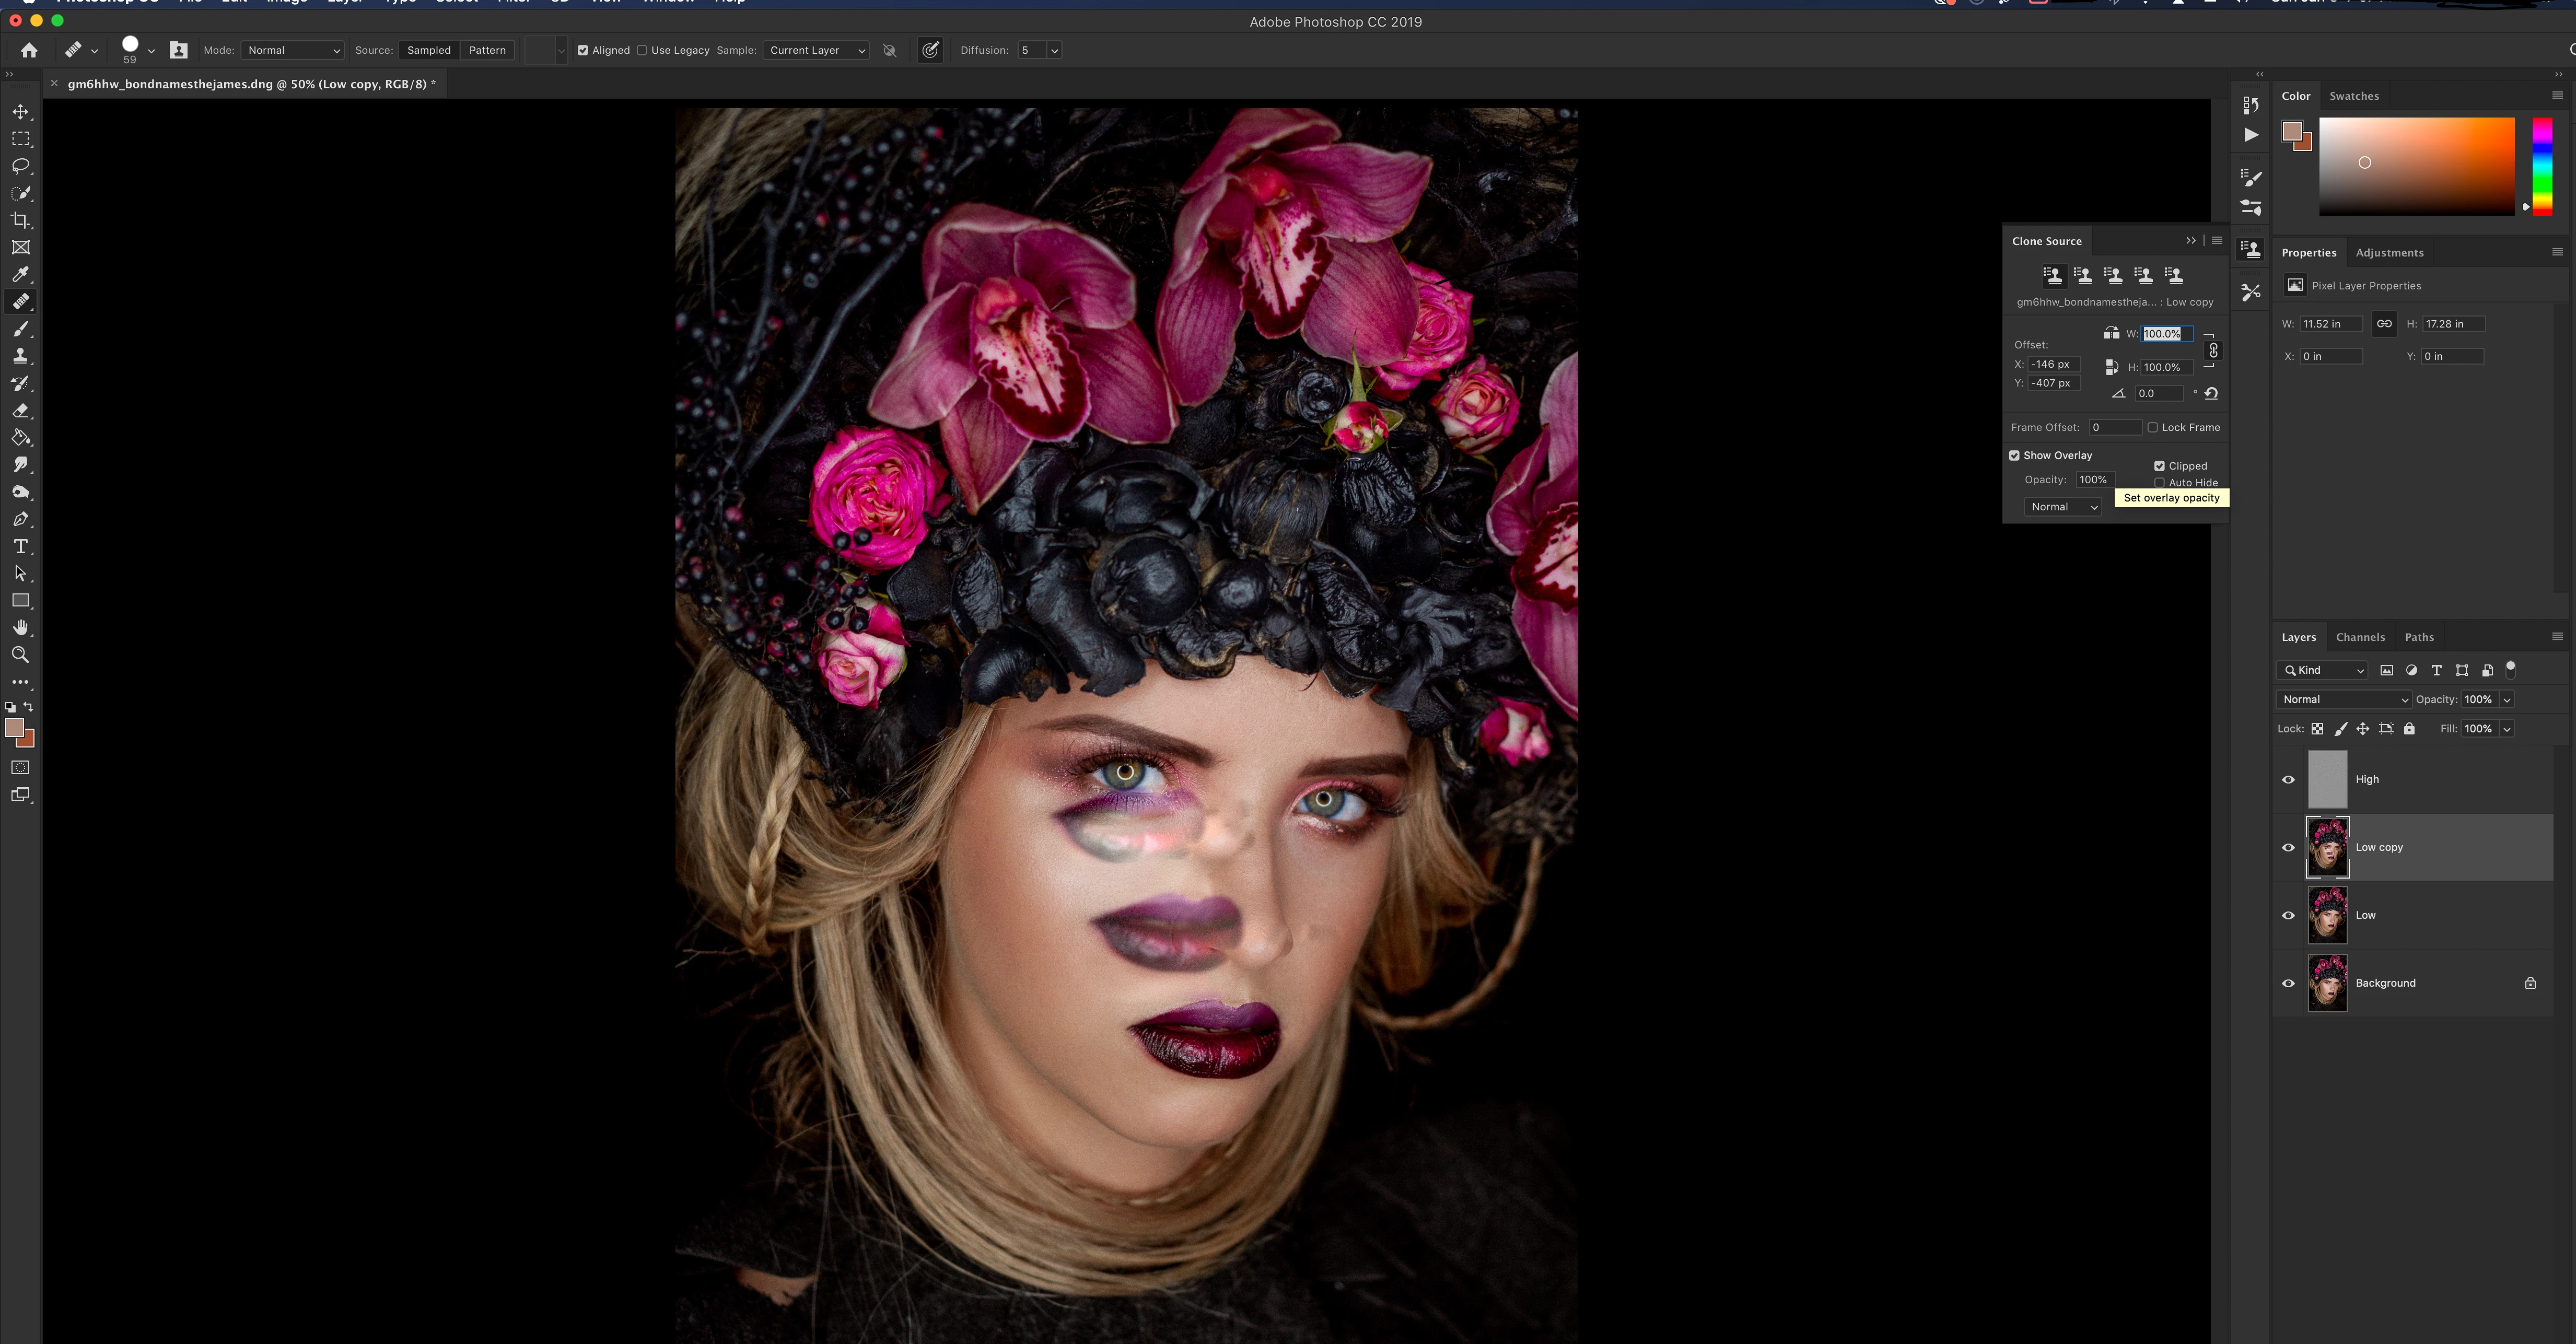The image size is (2576, 1344).
Task: Click the Home icon in options bar
Action: (x=29, y=50)
